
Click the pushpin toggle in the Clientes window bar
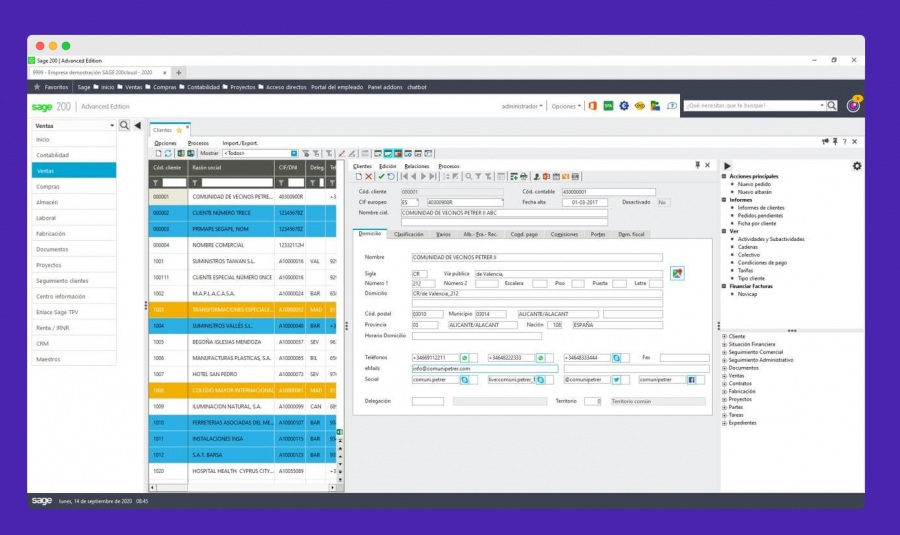(835, 141)
